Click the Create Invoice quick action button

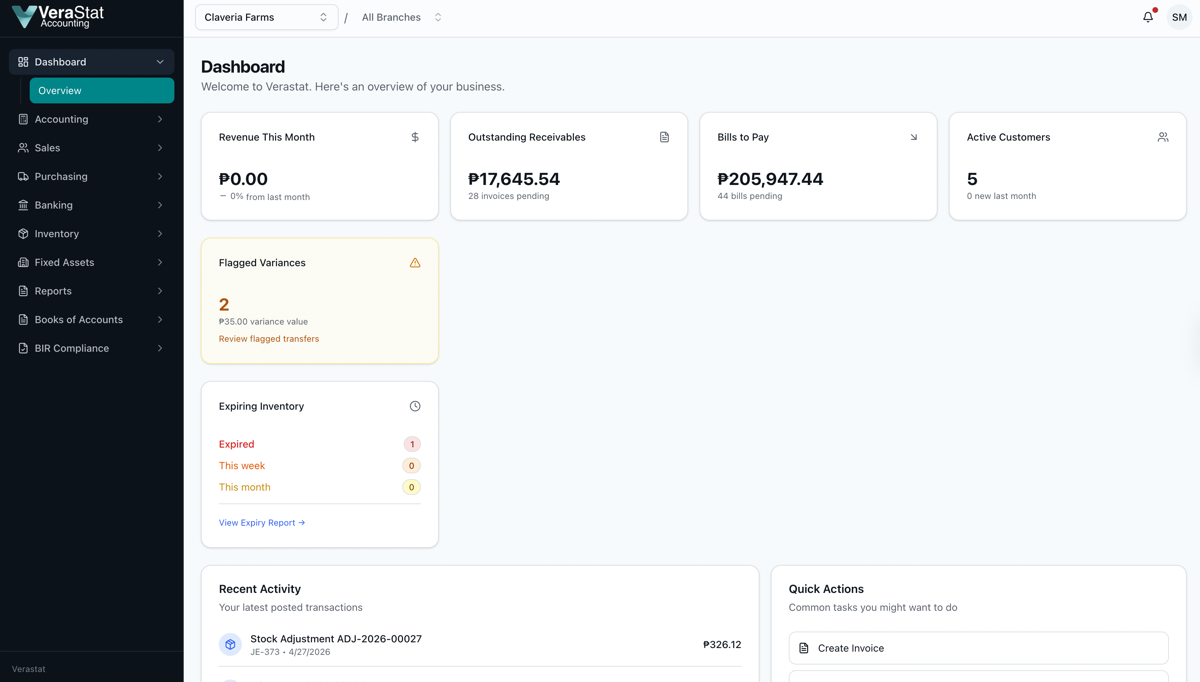coord(978,648)
